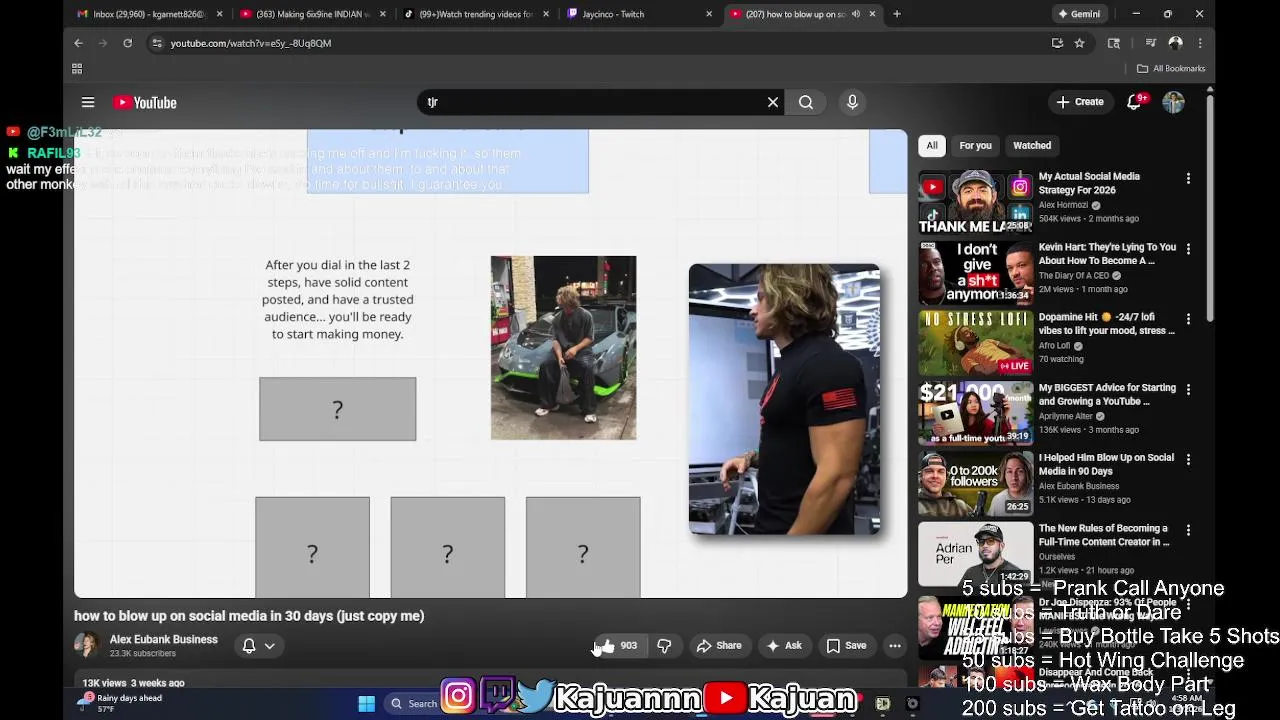Bookmark this page with the star
Image resolution: width=1280 pixels, height=720 pixels.
point(1079,43)
